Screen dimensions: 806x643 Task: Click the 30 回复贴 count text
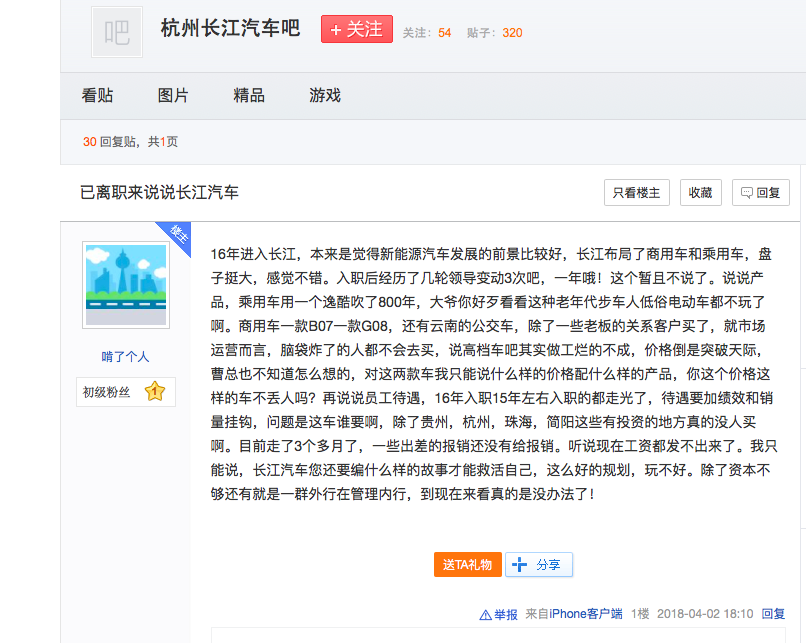point(109,142)
